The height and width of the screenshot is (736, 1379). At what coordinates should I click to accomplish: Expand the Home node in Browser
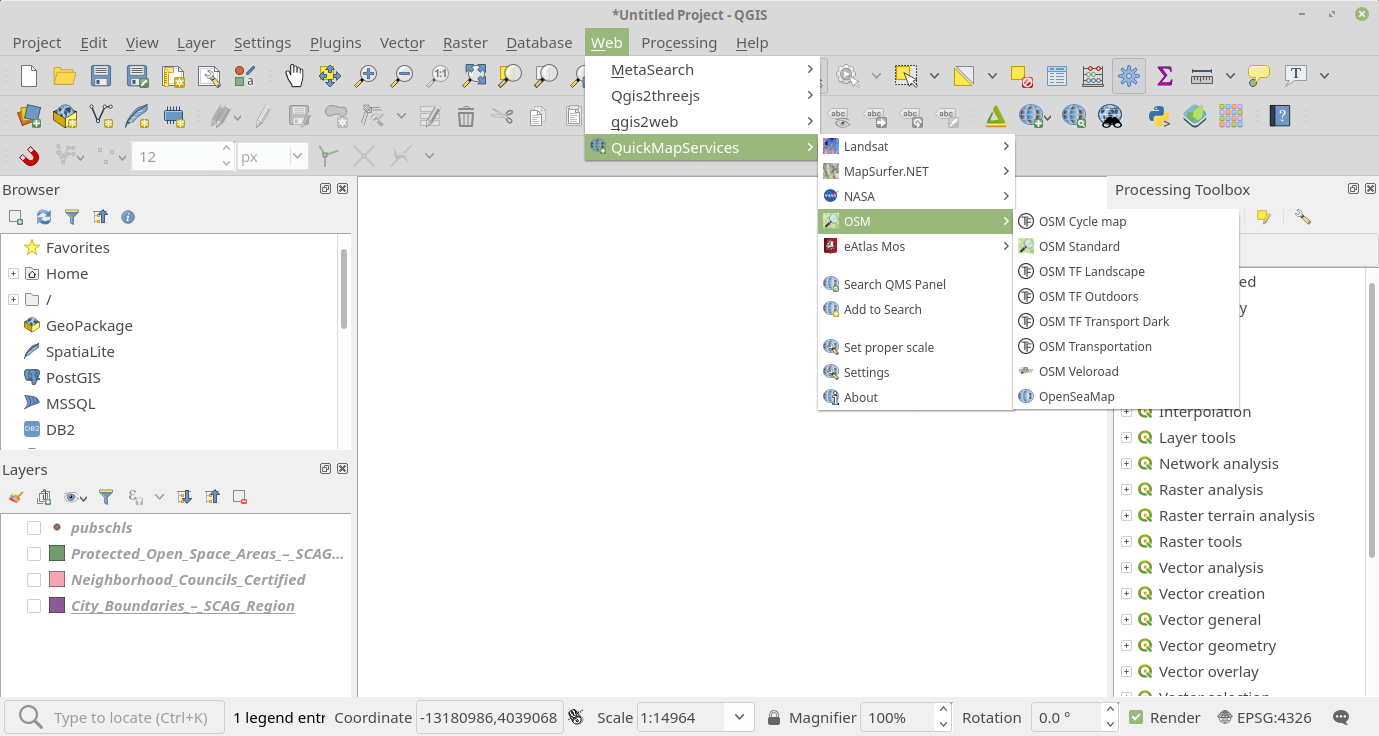pyautogui.click(x=13, y=273)
